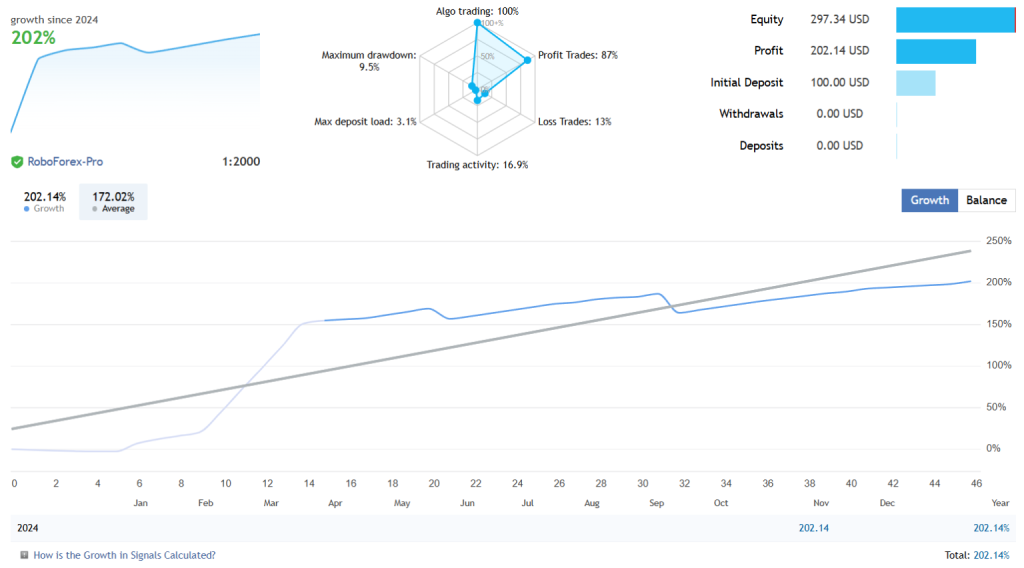The width and height of the screenshot is (1024, 568).
Task: Click the November 202.14 value in table
Action: pos(812,527)
